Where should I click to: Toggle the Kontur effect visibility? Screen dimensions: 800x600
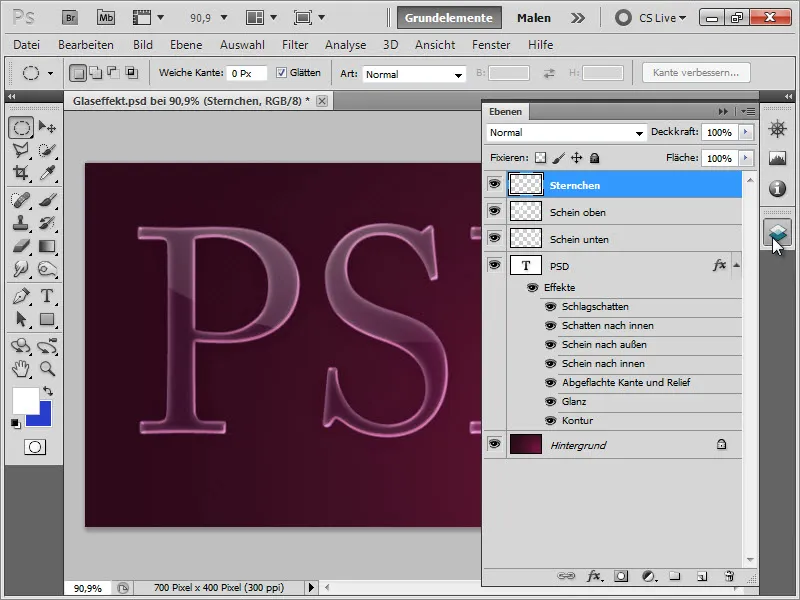550,421
